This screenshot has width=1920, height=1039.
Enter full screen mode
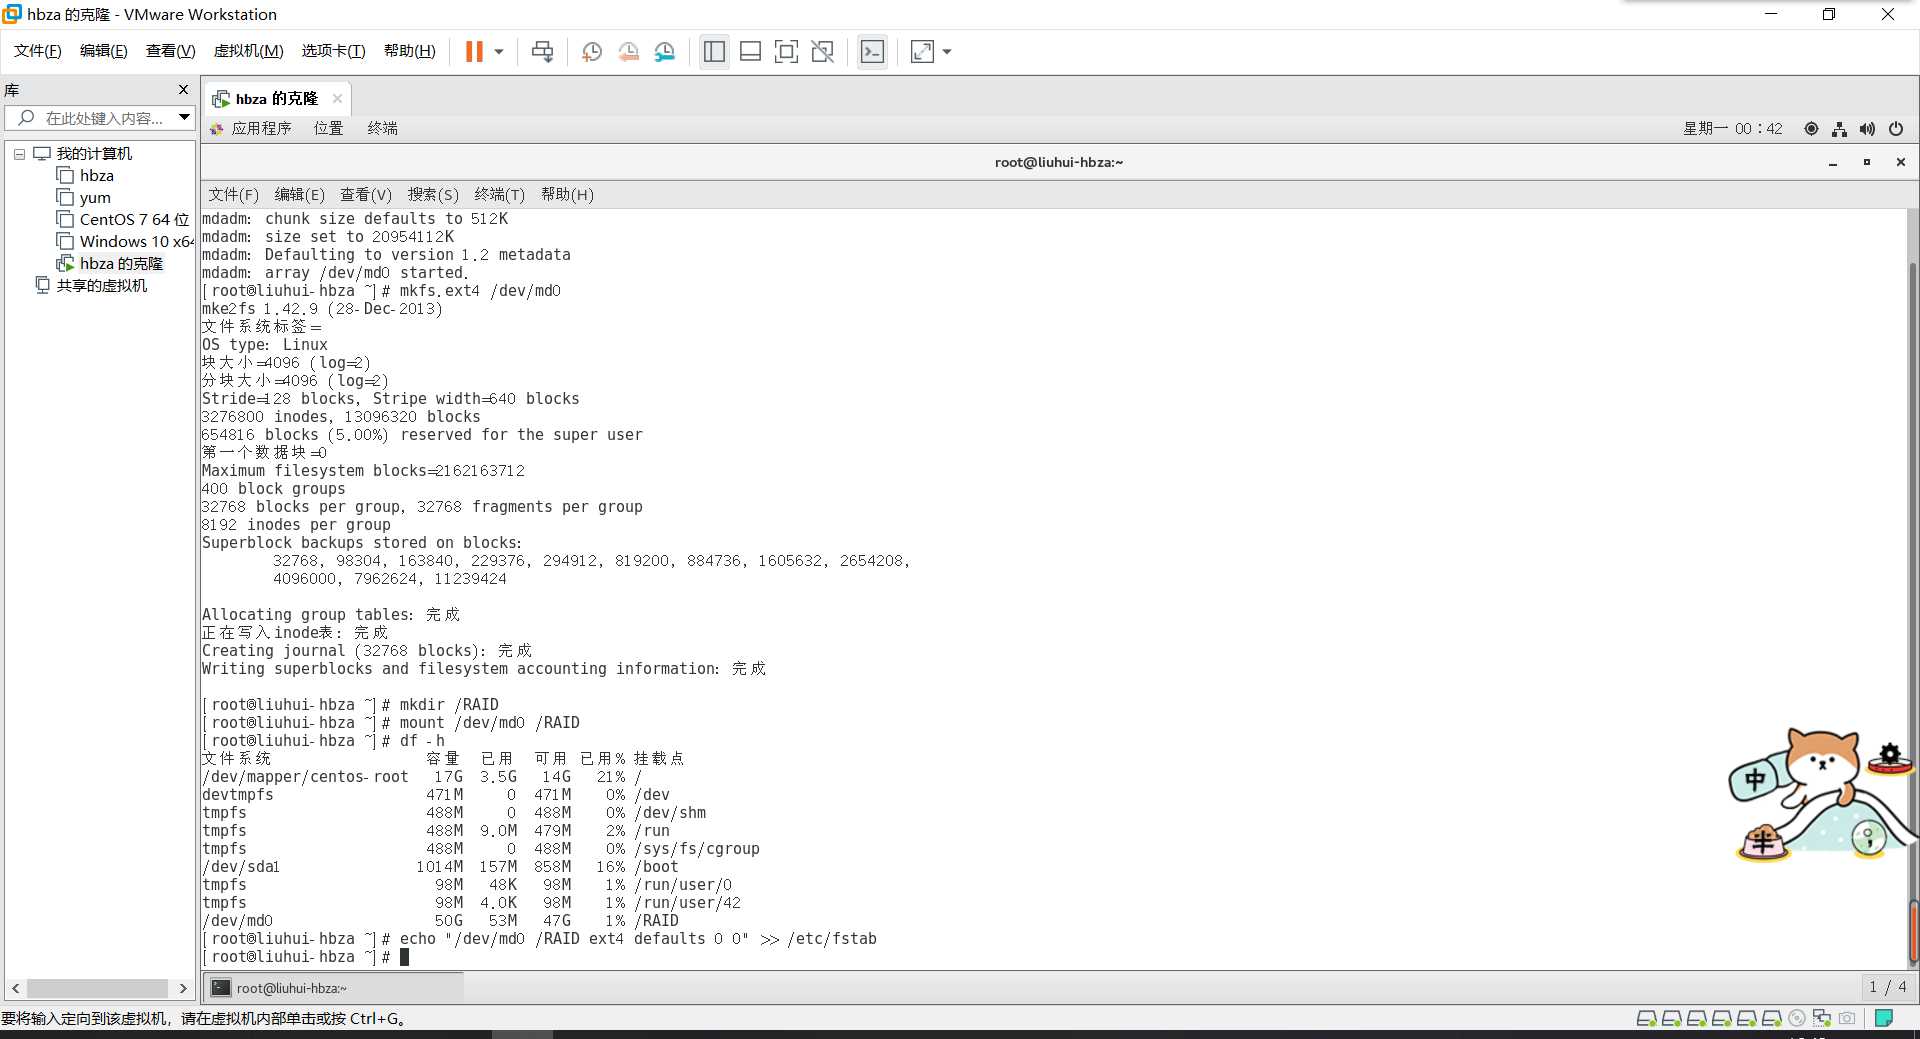click(786, 51)
